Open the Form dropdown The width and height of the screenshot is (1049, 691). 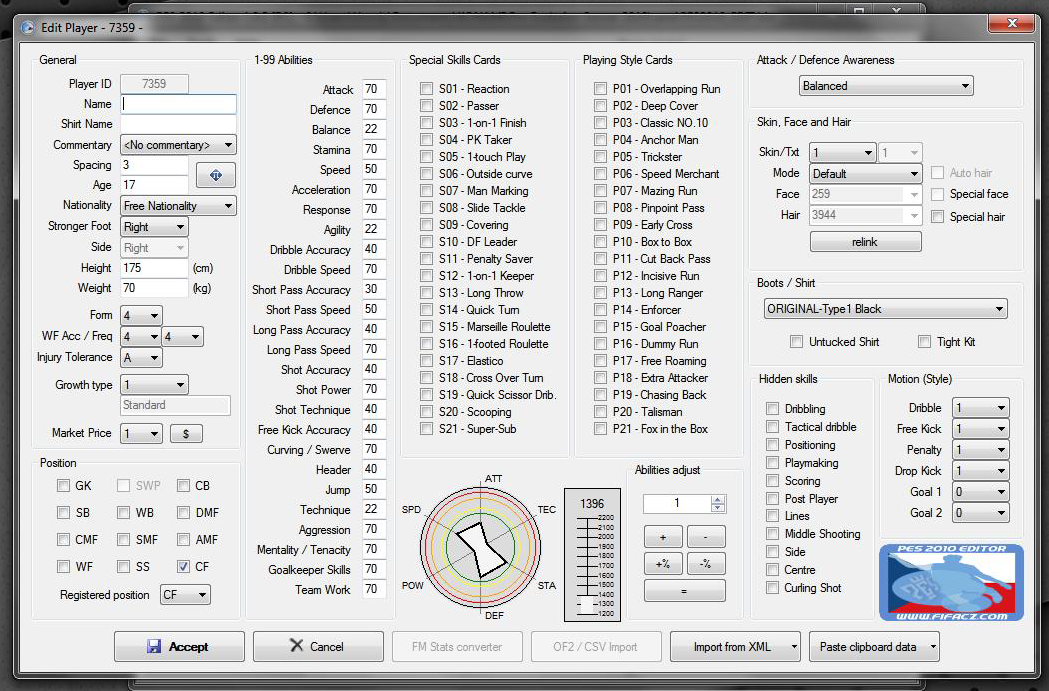click(142, 316)
